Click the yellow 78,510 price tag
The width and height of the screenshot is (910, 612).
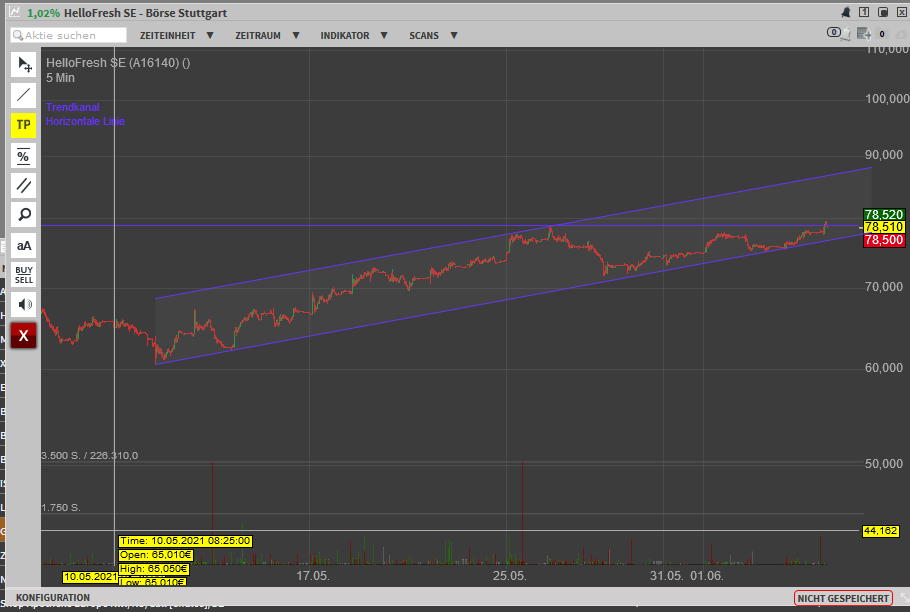(x=884, y=227)
